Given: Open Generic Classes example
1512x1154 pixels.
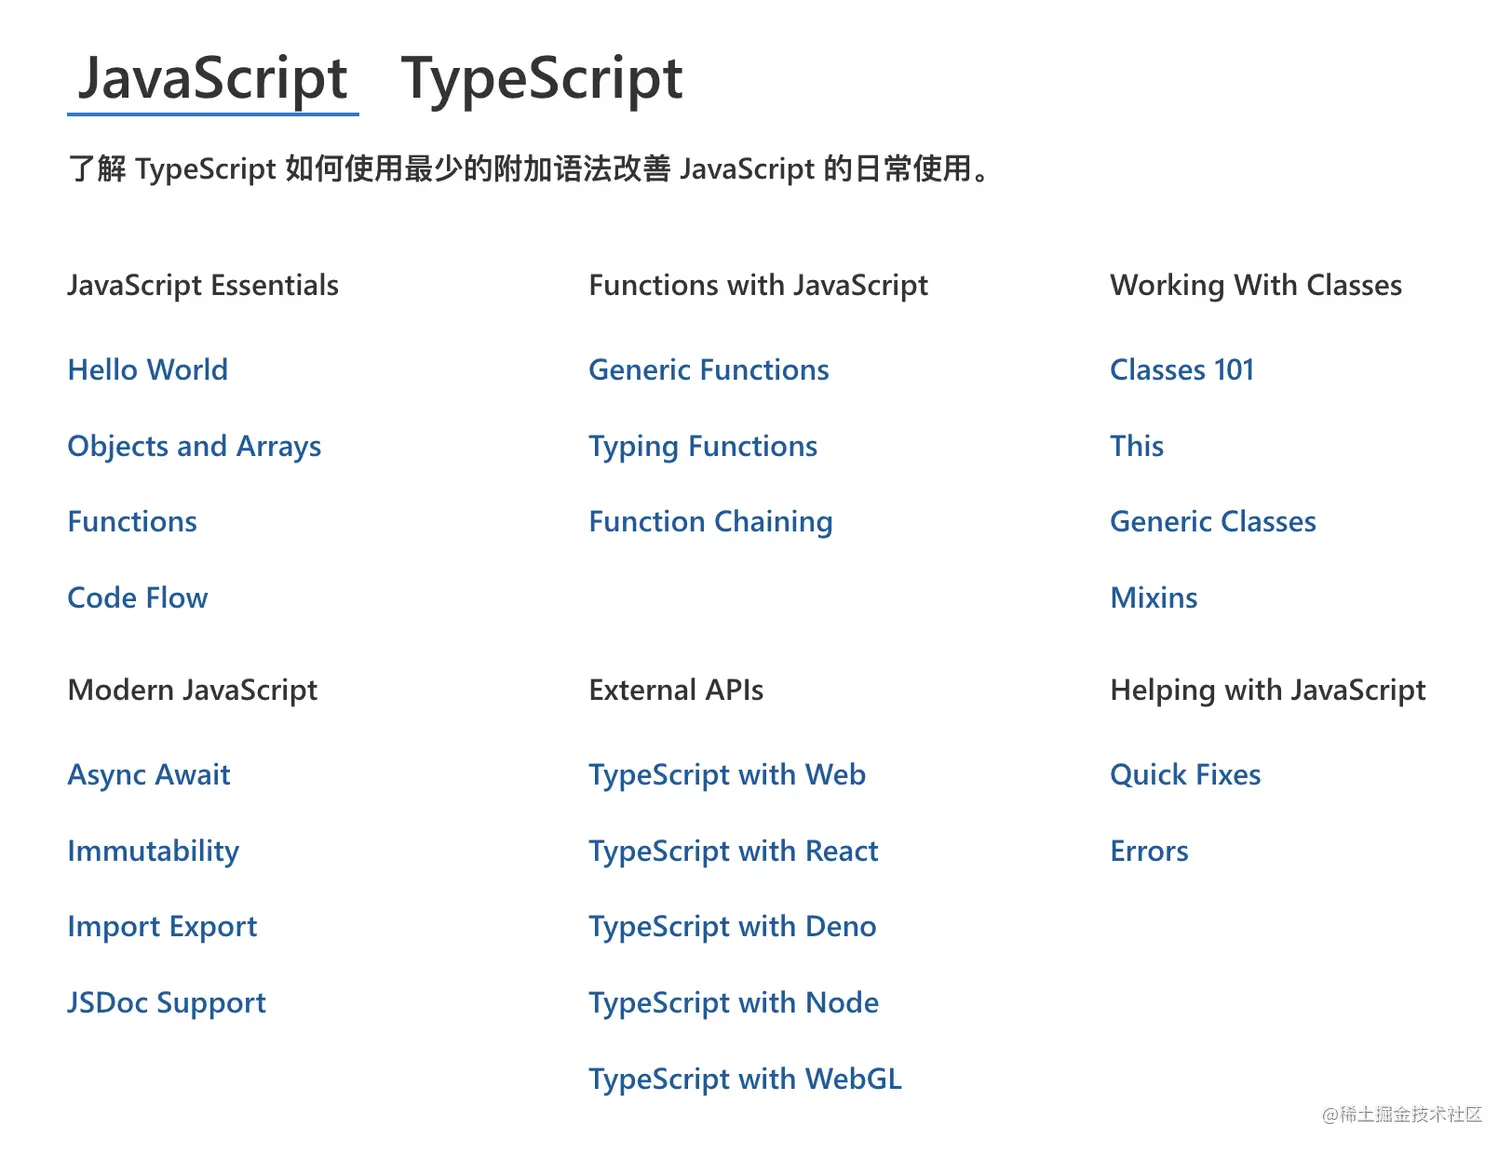Looking at the screenshot, I should (1213, 522).
